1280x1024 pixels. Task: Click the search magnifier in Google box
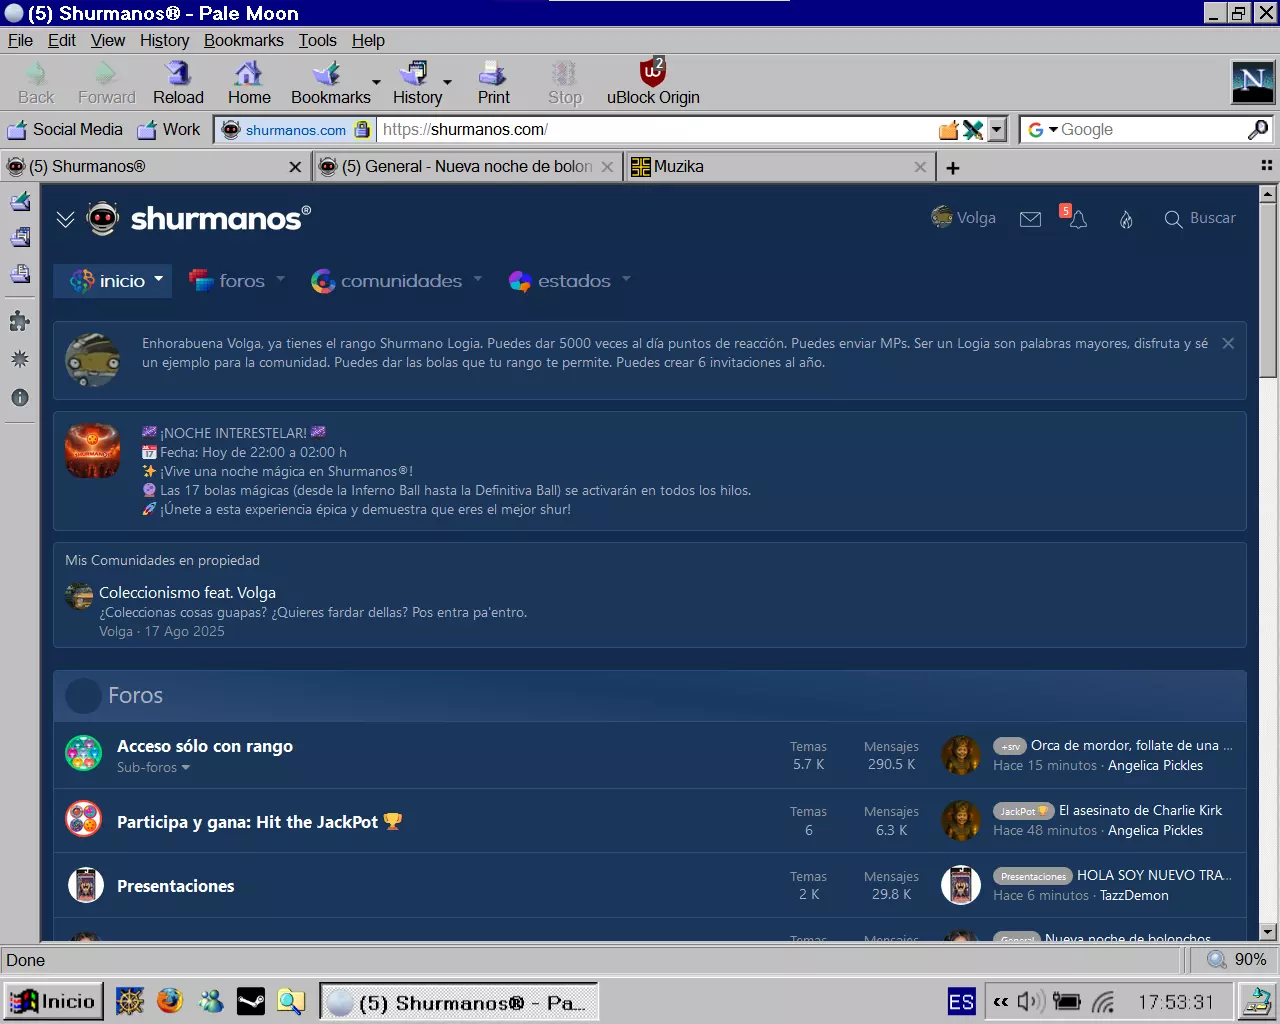(1258, 130)
